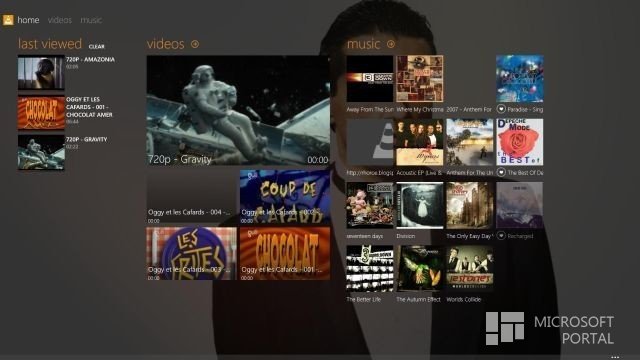Open Chocolat Amer thumbnail in last viewed
640x360 pixels.
41,113
